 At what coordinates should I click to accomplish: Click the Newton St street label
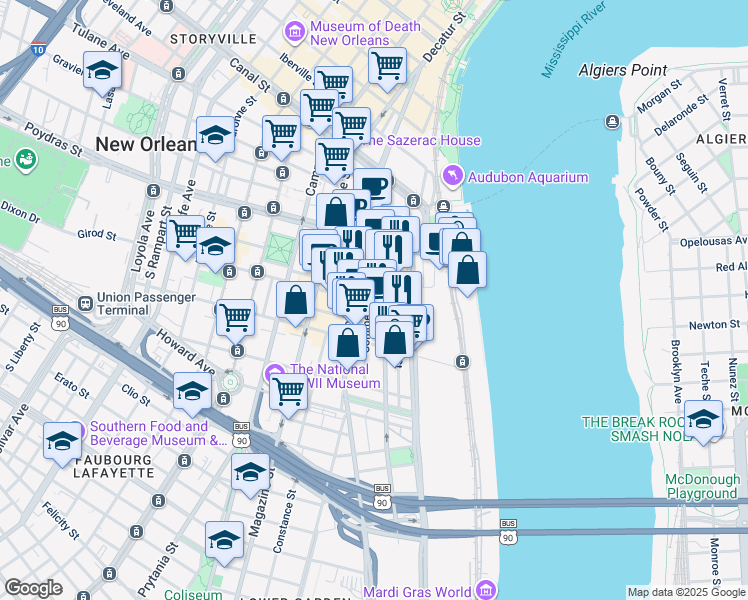click(714, 325)
